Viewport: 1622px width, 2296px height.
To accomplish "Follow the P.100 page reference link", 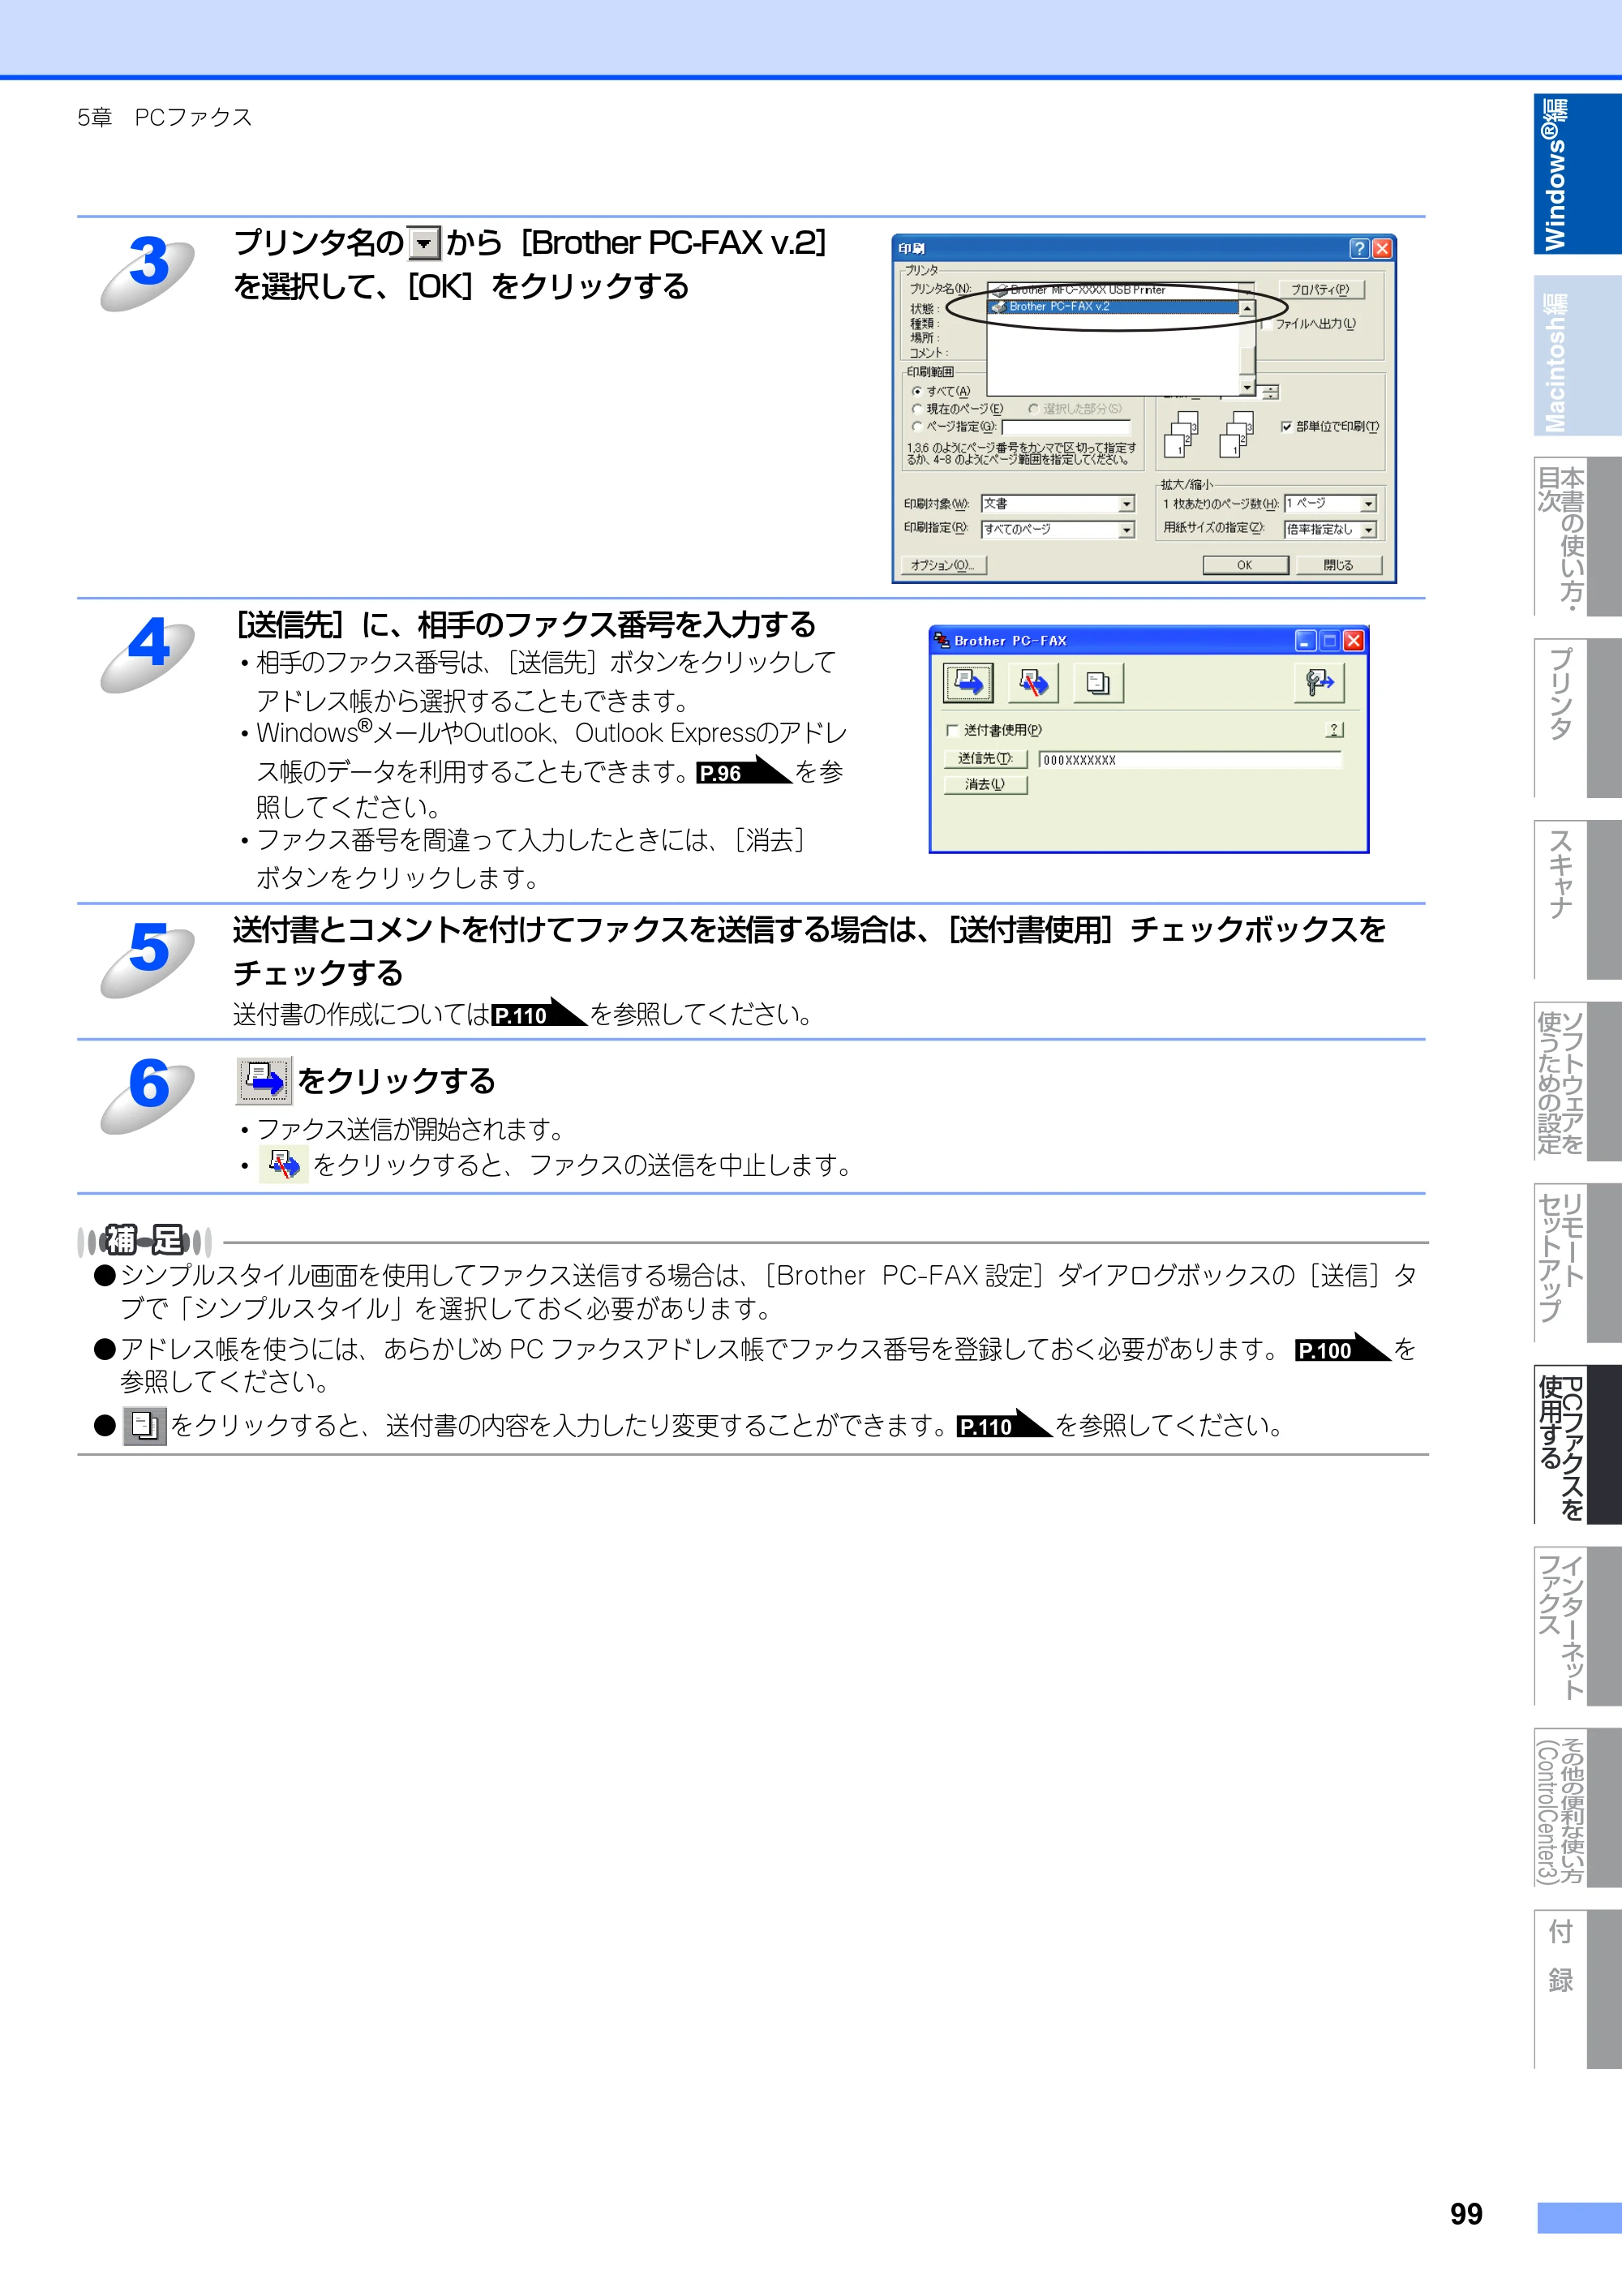I will tap(1343, 1349).
